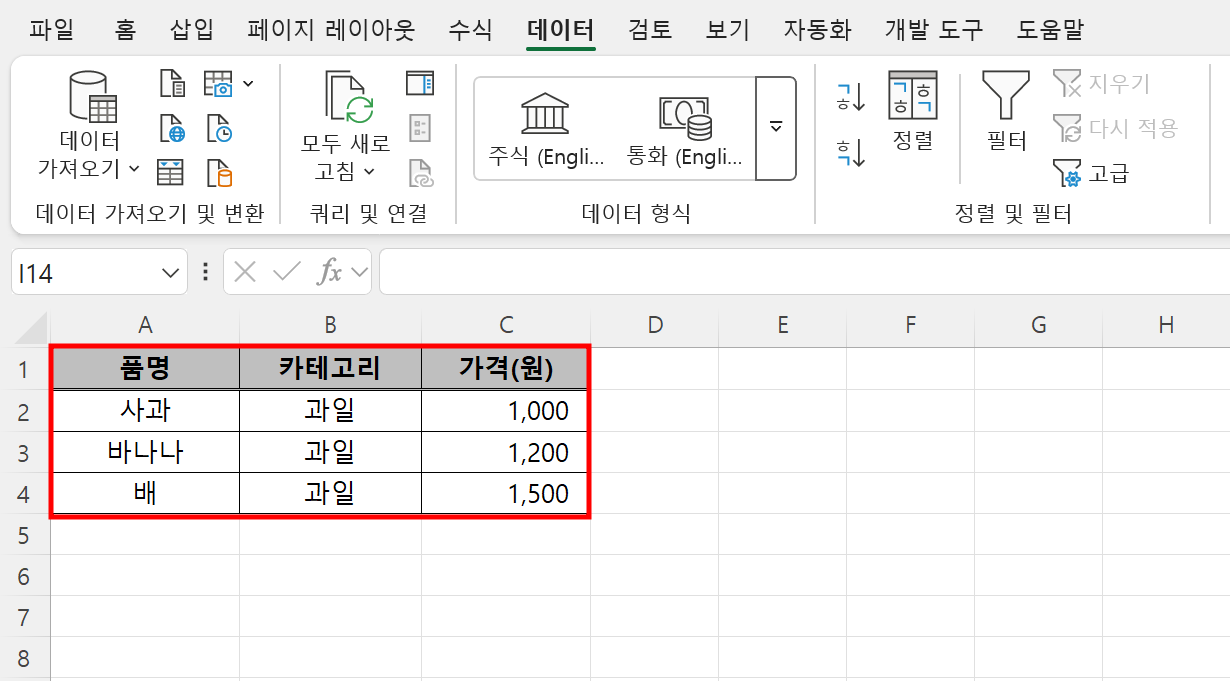Click the 1,500 price cell
The height and width of the screenshot is (681, 1230).
pos(505,494)
